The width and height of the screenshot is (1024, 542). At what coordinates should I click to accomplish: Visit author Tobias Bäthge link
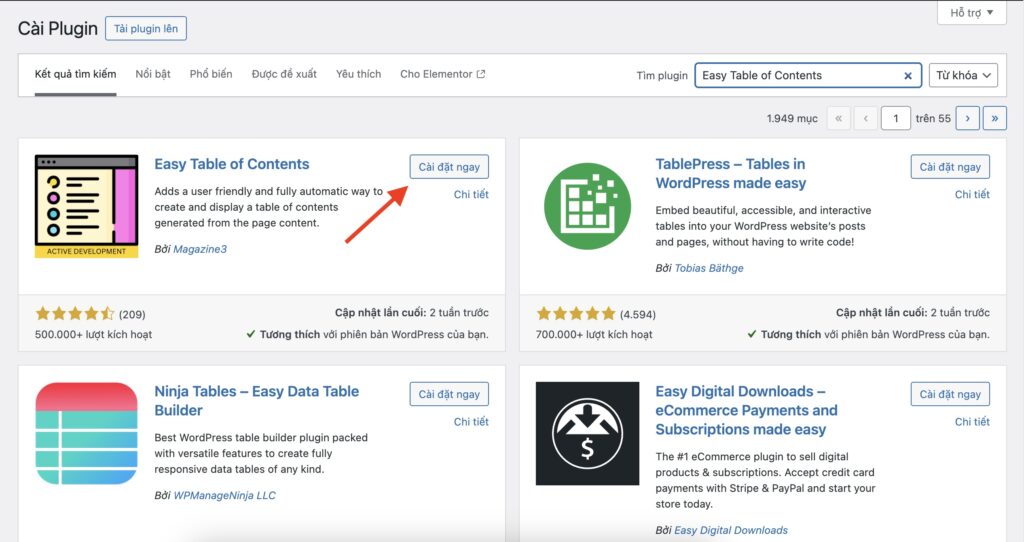click(x=709, y=268)
